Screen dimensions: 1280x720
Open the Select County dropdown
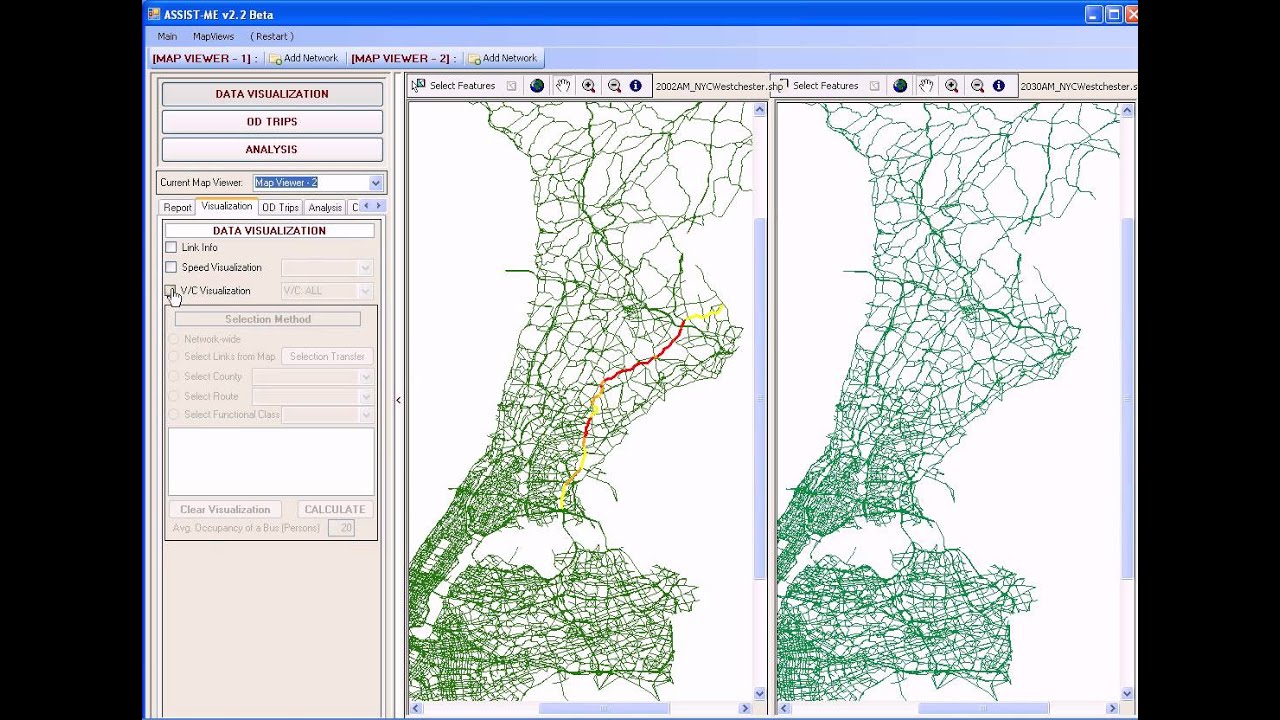(x=365, y=377)
